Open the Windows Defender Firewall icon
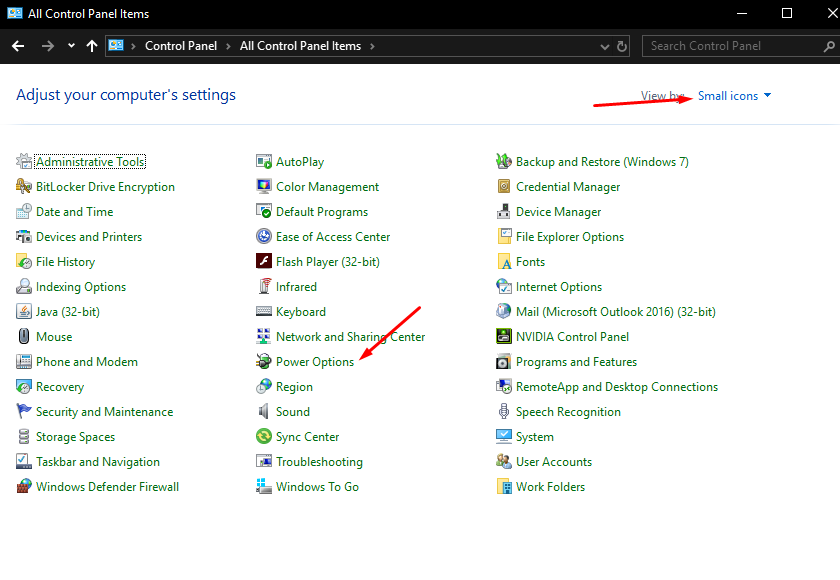Image resolution: width=840 pixels, height=580 pixels. pos(25,487)
